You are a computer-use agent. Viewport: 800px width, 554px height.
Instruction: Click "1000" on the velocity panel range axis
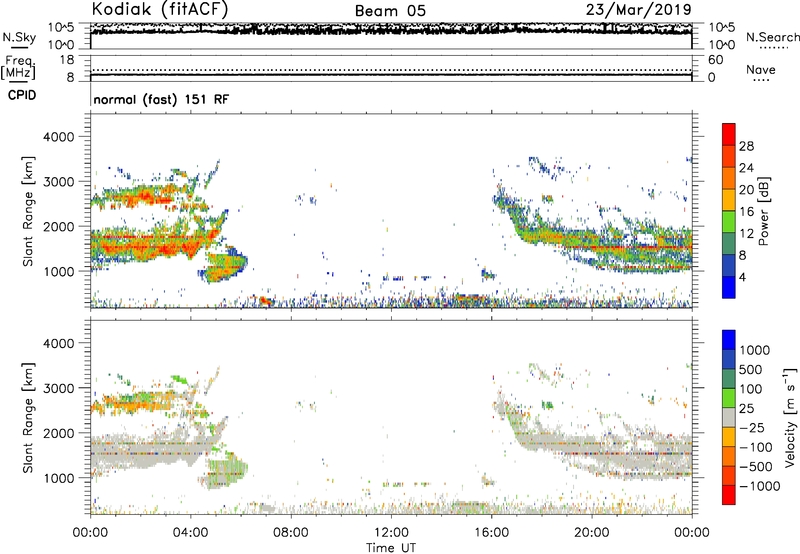tap(59, 478)
